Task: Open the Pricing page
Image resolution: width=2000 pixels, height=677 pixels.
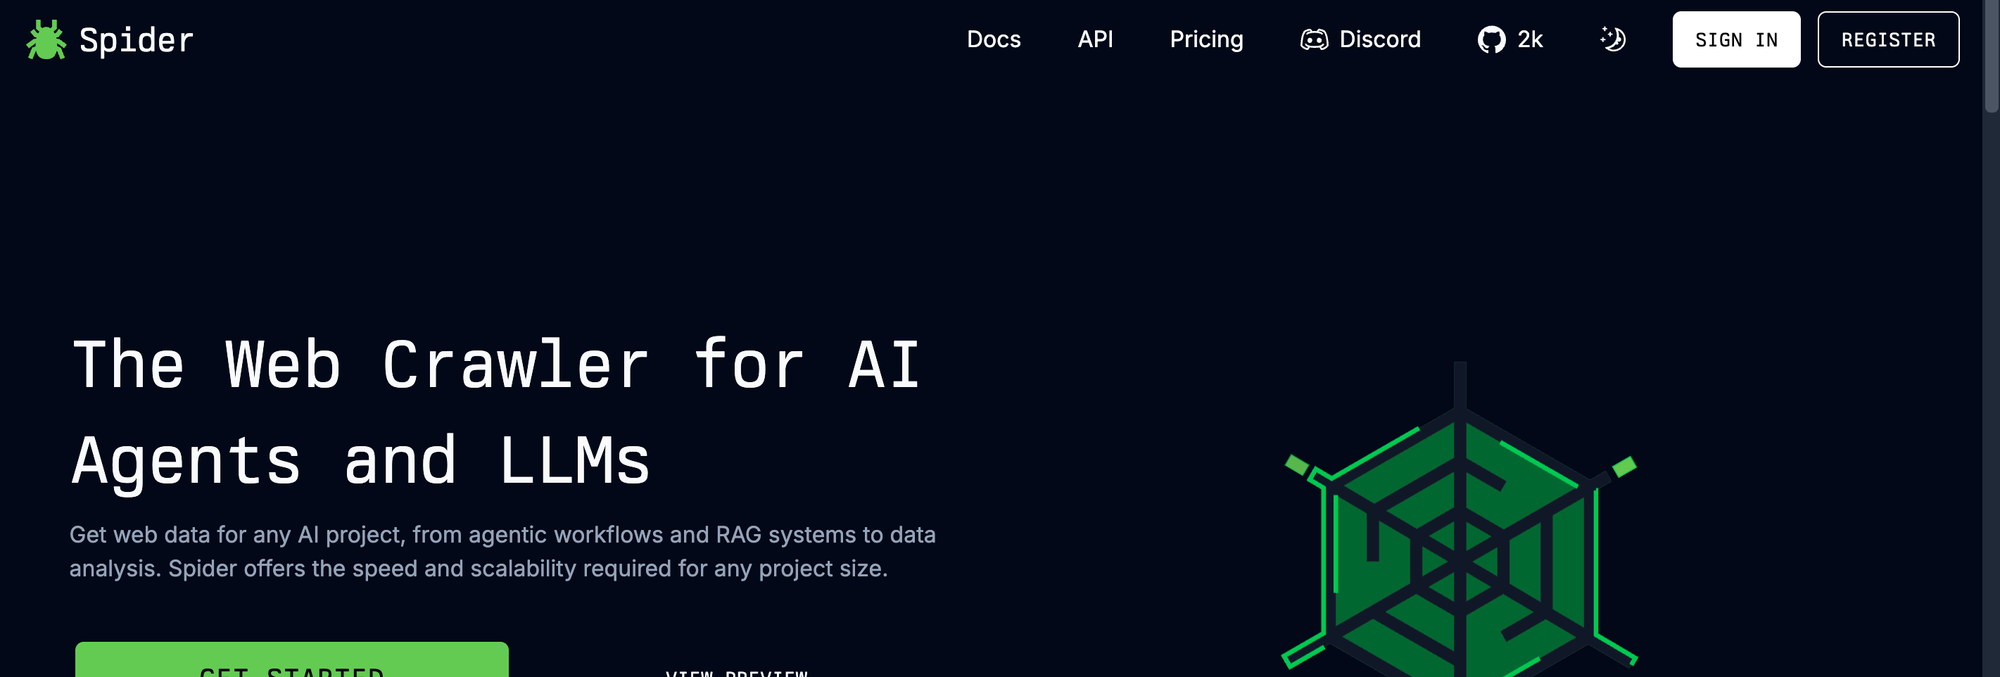Action: [x=1206, y=40]
